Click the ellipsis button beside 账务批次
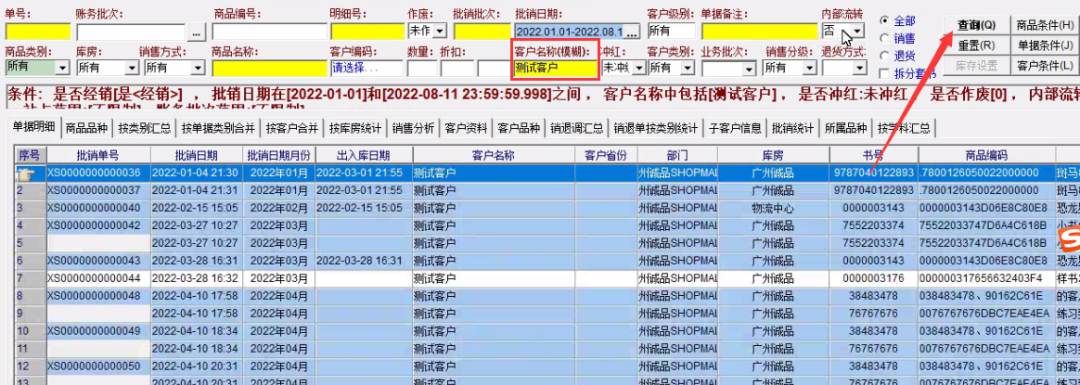 pyautogui.click(x=197, y=32)
